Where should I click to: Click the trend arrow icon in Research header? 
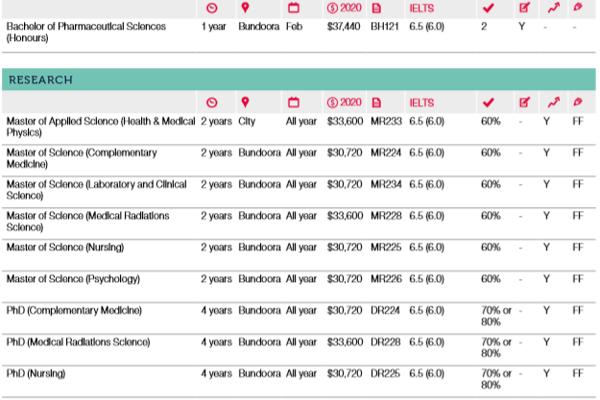pyautogui.click(x=551, y=102)
